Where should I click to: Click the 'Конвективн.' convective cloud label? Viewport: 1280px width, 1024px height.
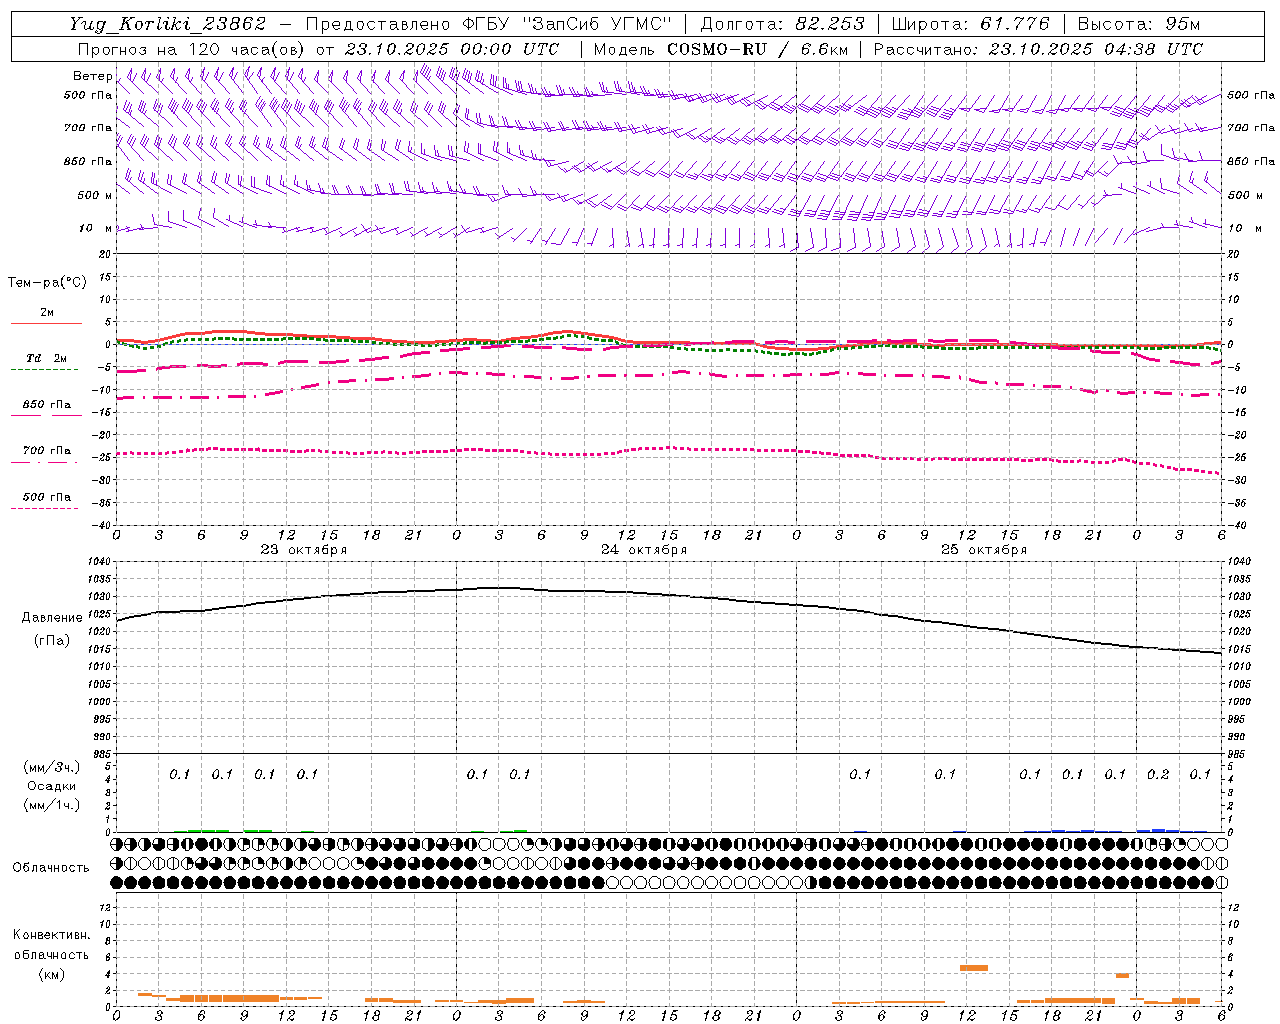point(51,935)
